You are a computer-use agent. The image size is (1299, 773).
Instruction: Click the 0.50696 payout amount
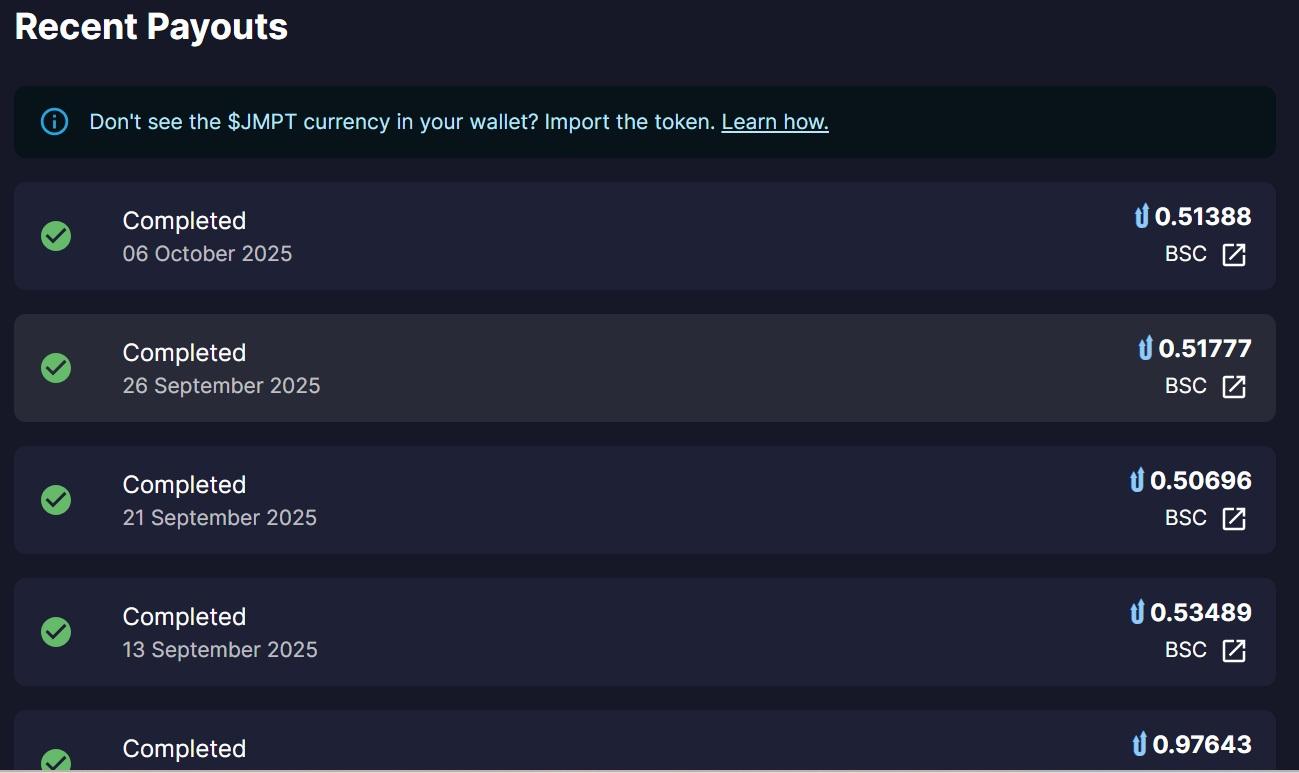coord(1200,480)
